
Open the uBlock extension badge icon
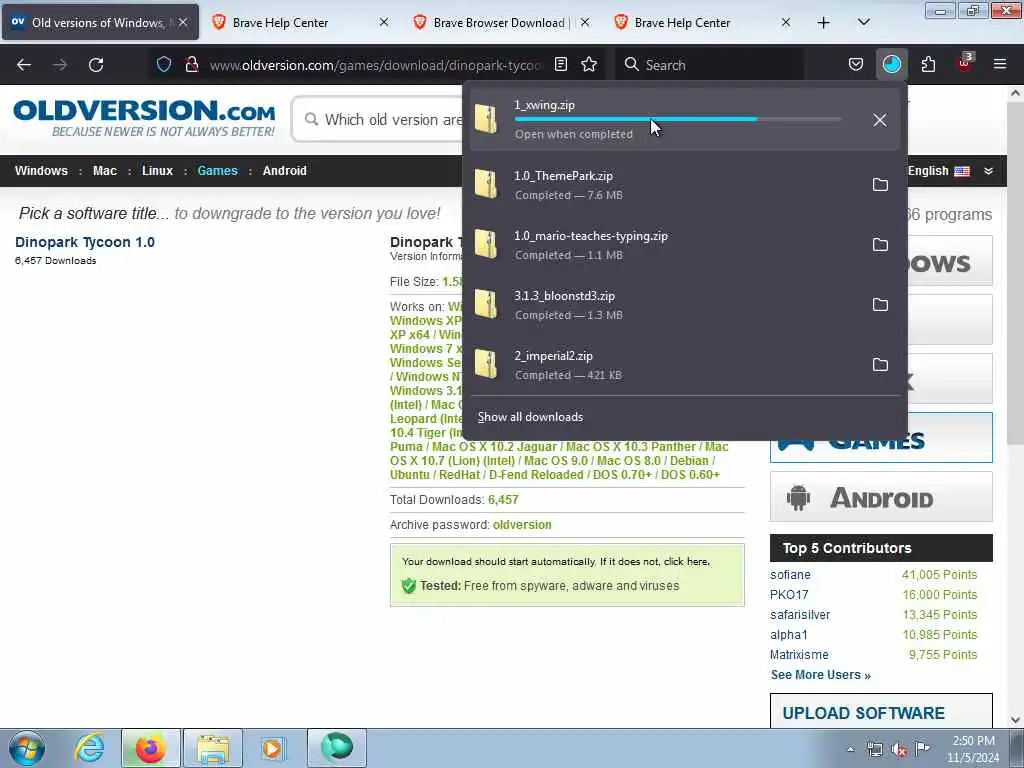pyautogui.click(x=965, y=63)
